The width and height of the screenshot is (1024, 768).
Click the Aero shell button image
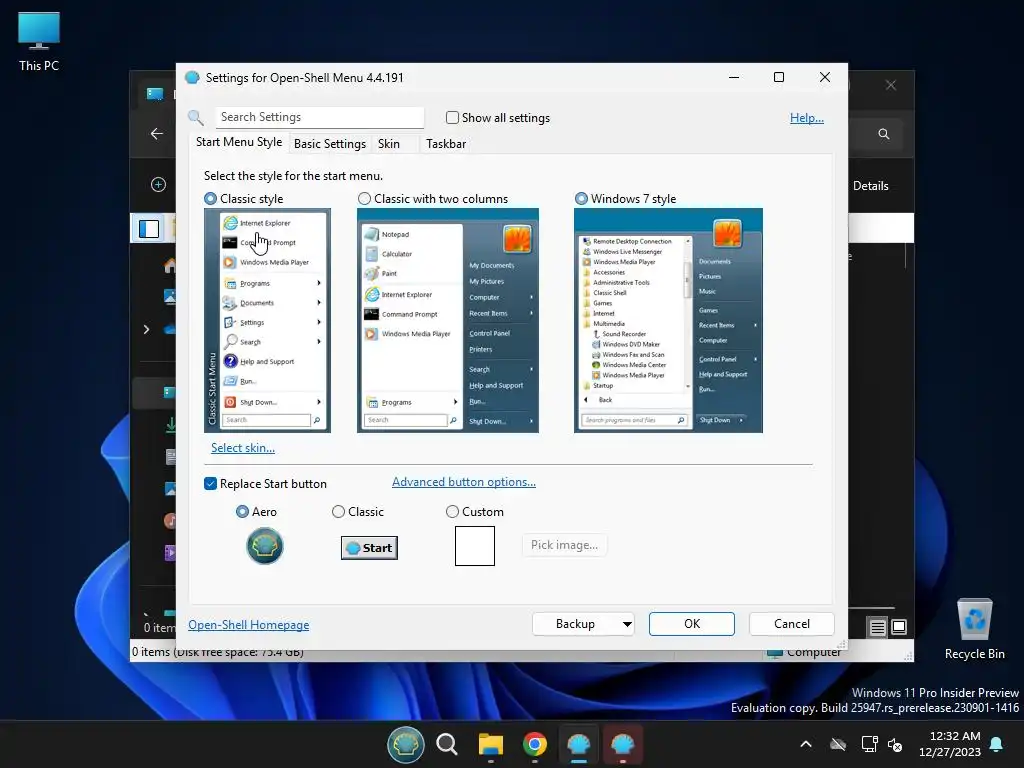point(264,546)
